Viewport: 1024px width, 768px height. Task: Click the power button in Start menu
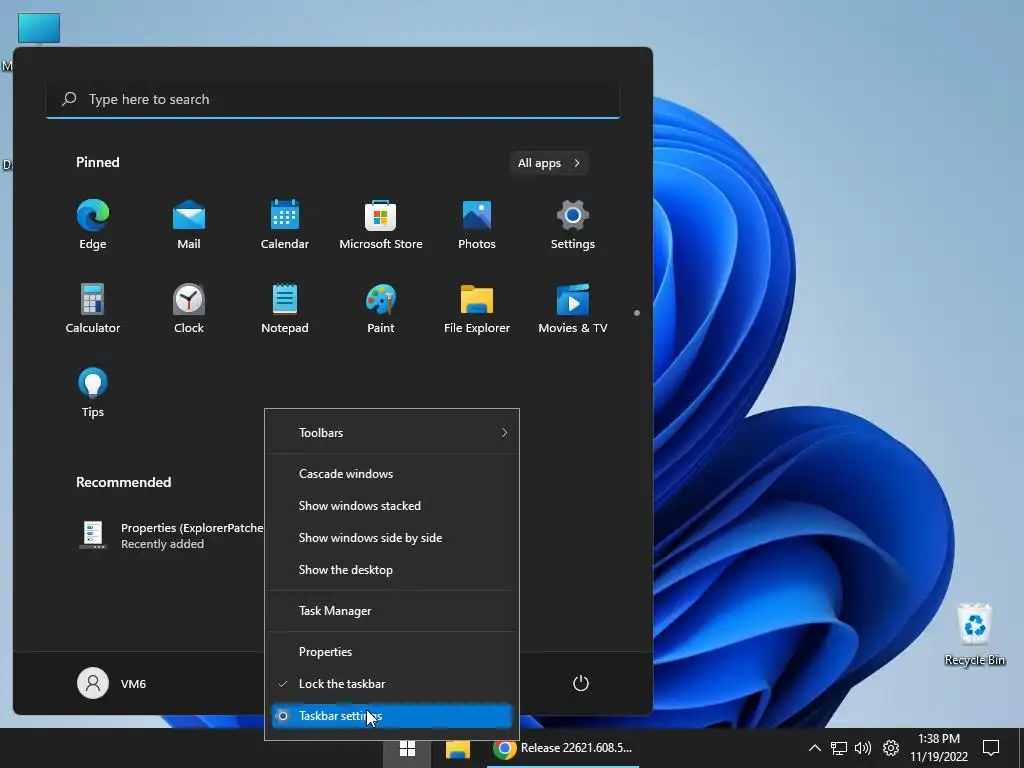(x=581, y=683)
